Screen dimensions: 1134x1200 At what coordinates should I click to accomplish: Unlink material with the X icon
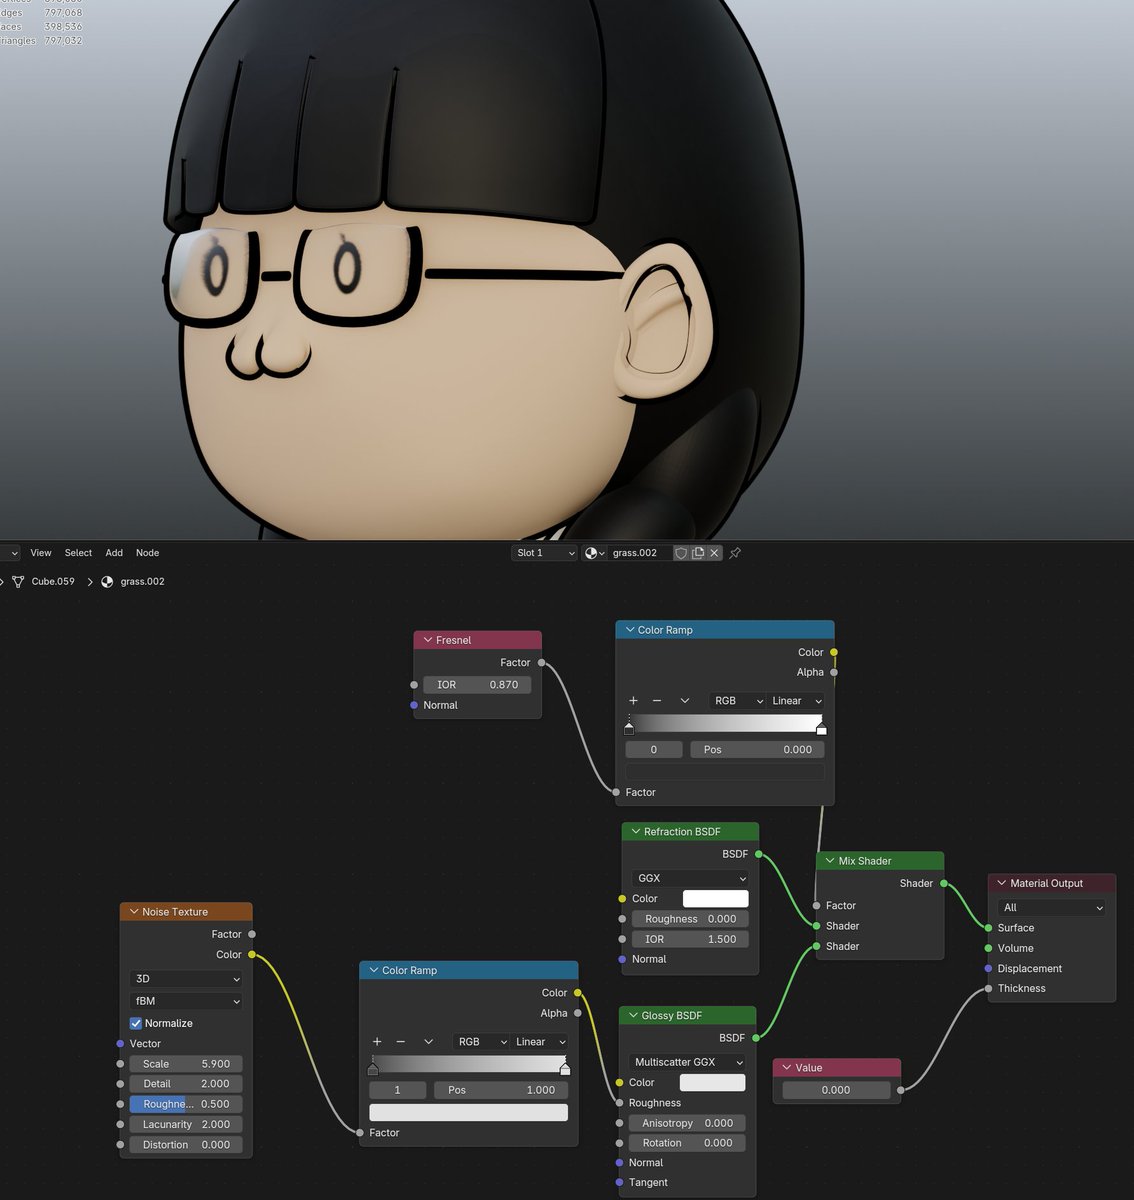714,553
